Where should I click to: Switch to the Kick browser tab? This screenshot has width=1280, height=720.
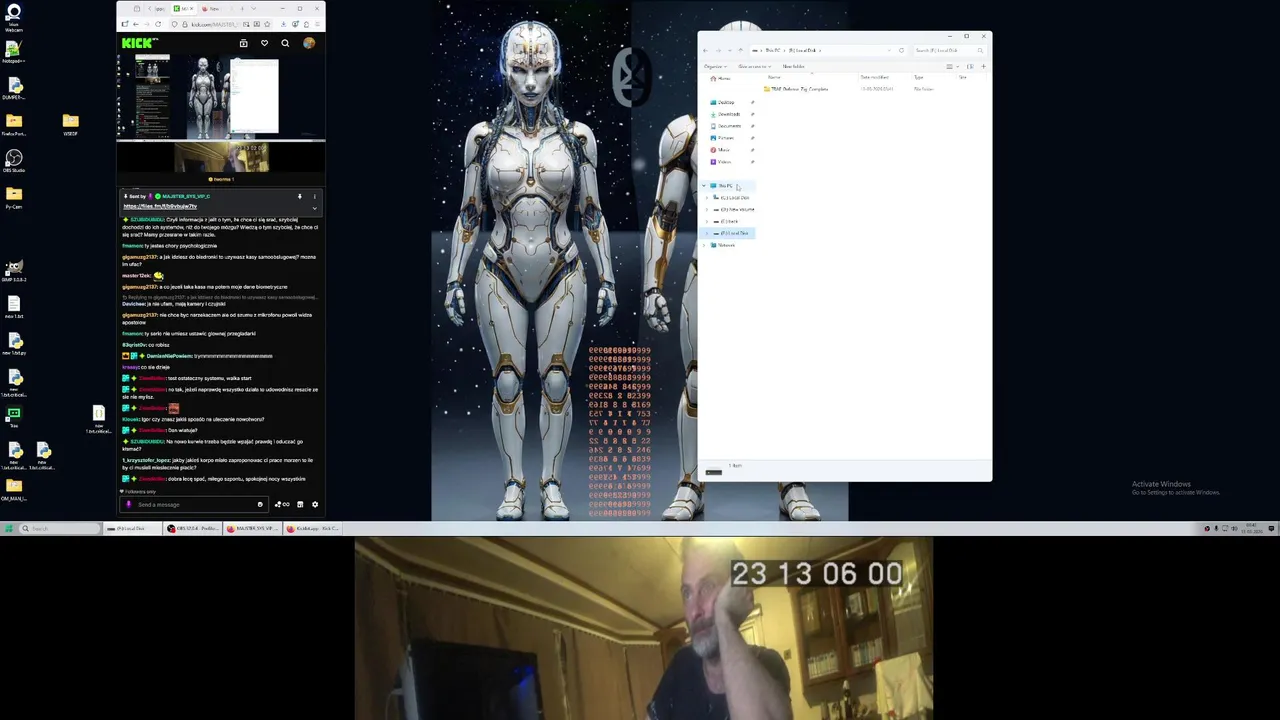[182, 9]
